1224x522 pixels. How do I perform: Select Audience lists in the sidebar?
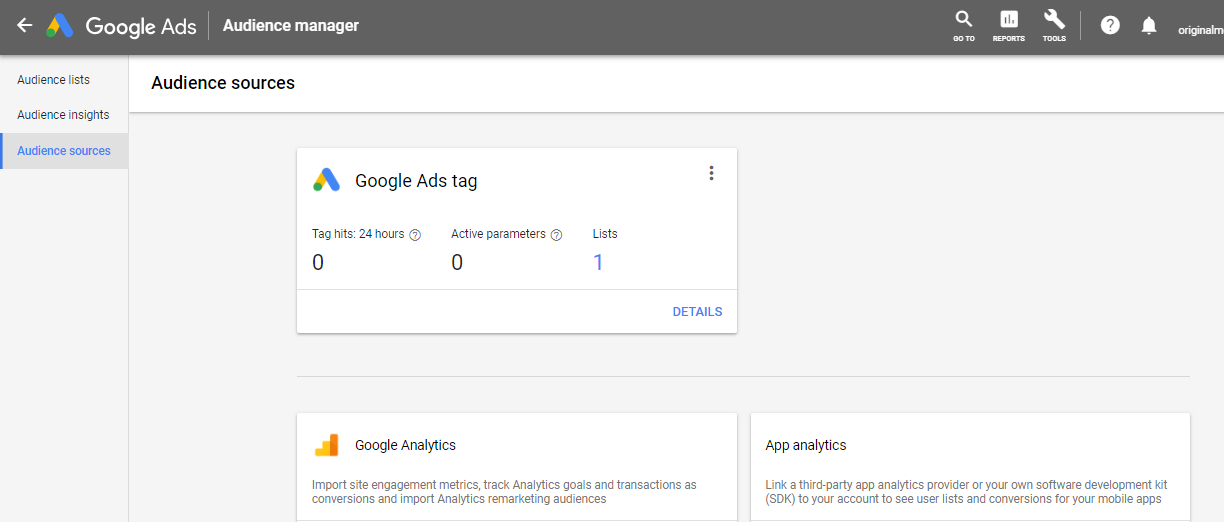[x=64, y=80]
